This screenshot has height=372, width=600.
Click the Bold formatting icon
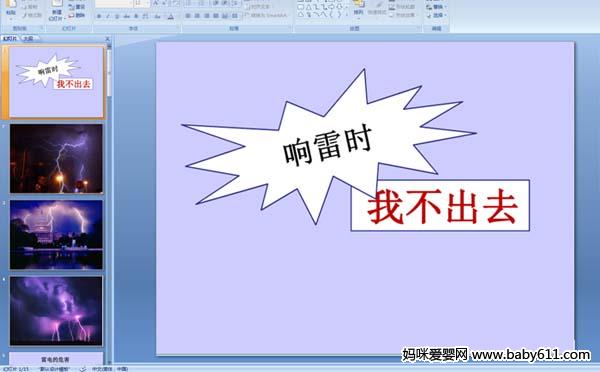(x=99, y=16)
